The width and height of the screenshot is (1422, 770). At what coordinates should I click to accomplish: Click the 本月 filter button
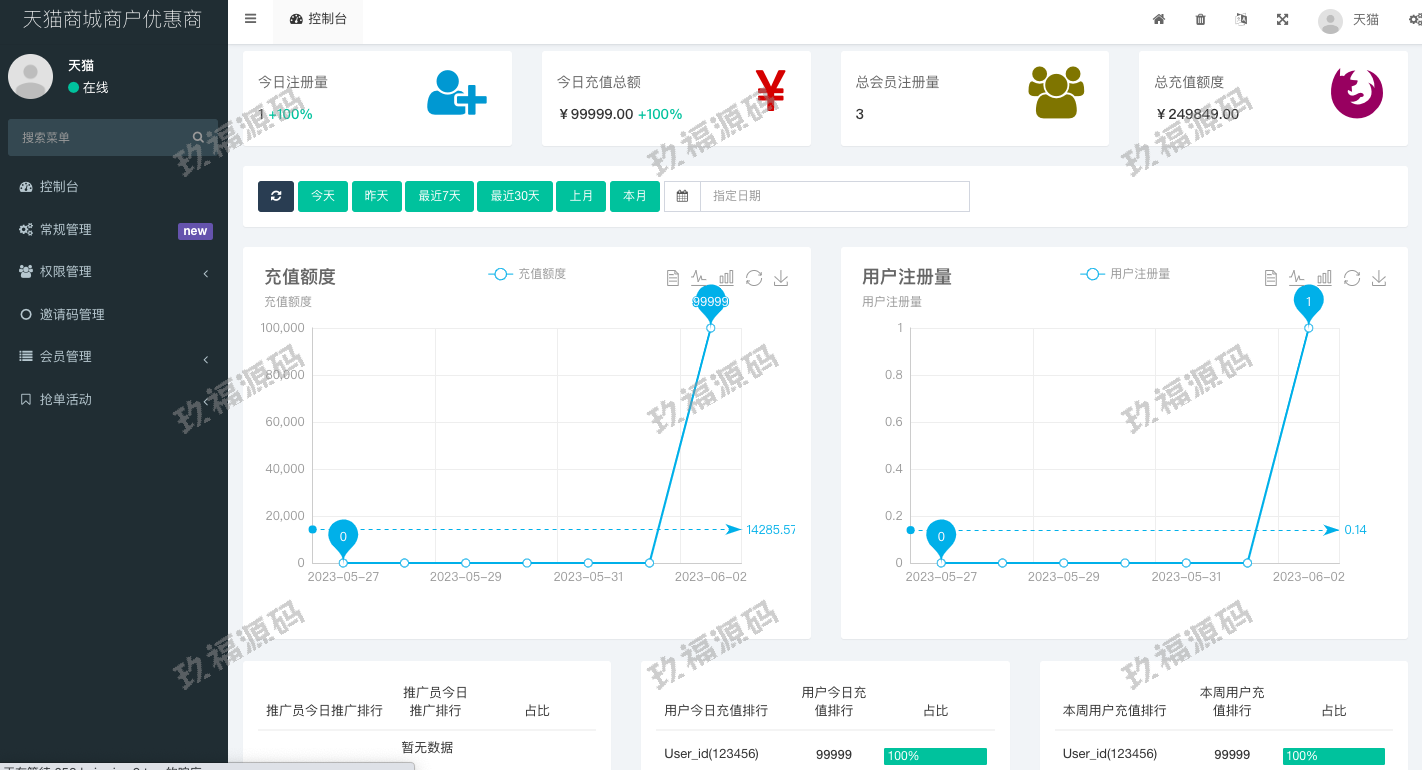tap(635, 196)
